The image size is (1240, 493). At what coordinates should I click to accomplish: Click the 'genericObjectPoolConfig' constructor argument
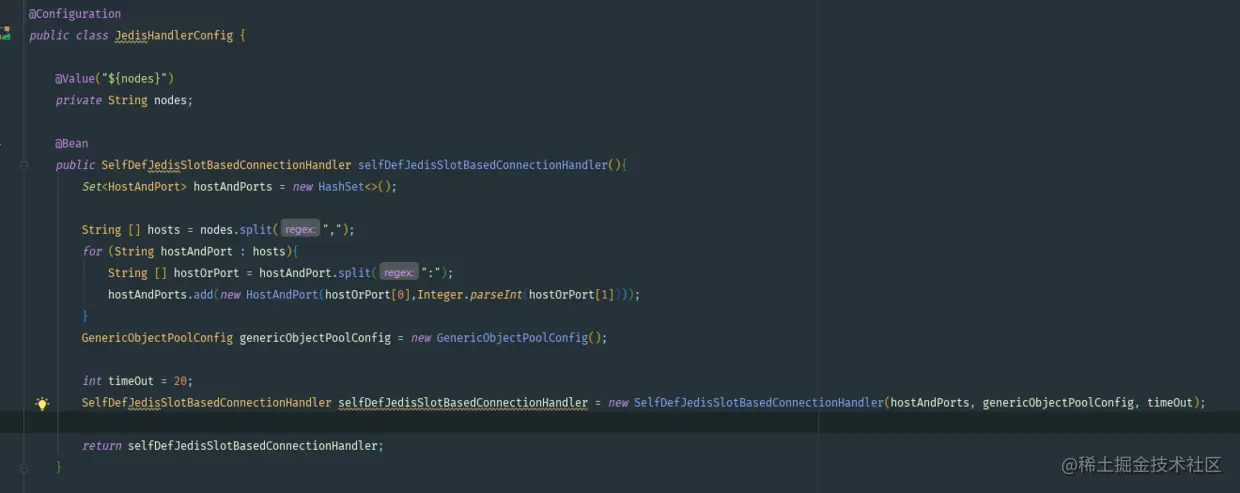[x=1058, y=403]
